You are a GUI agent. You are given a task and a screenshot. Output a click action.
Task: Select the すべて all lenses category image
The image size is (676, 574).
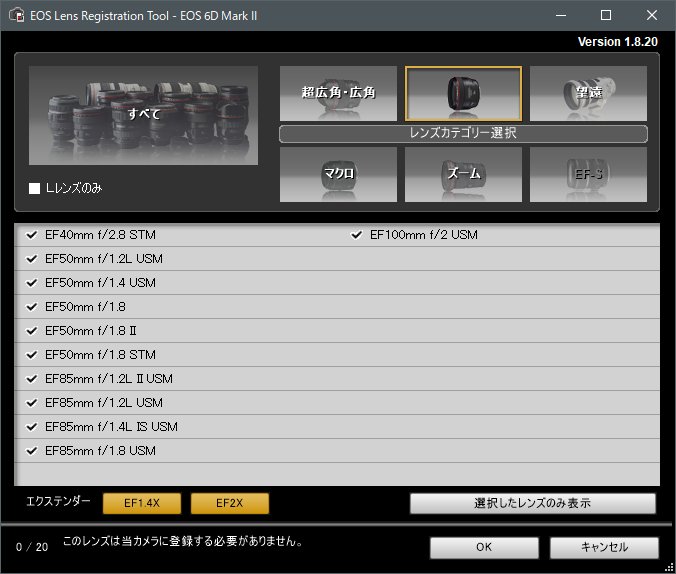(143, 115)
